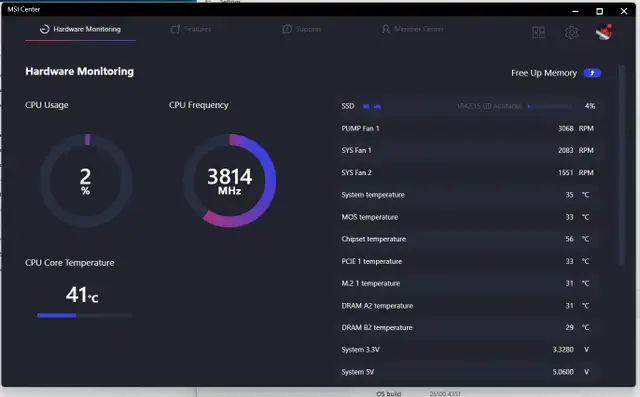Click the CPU Usage label

47,105
